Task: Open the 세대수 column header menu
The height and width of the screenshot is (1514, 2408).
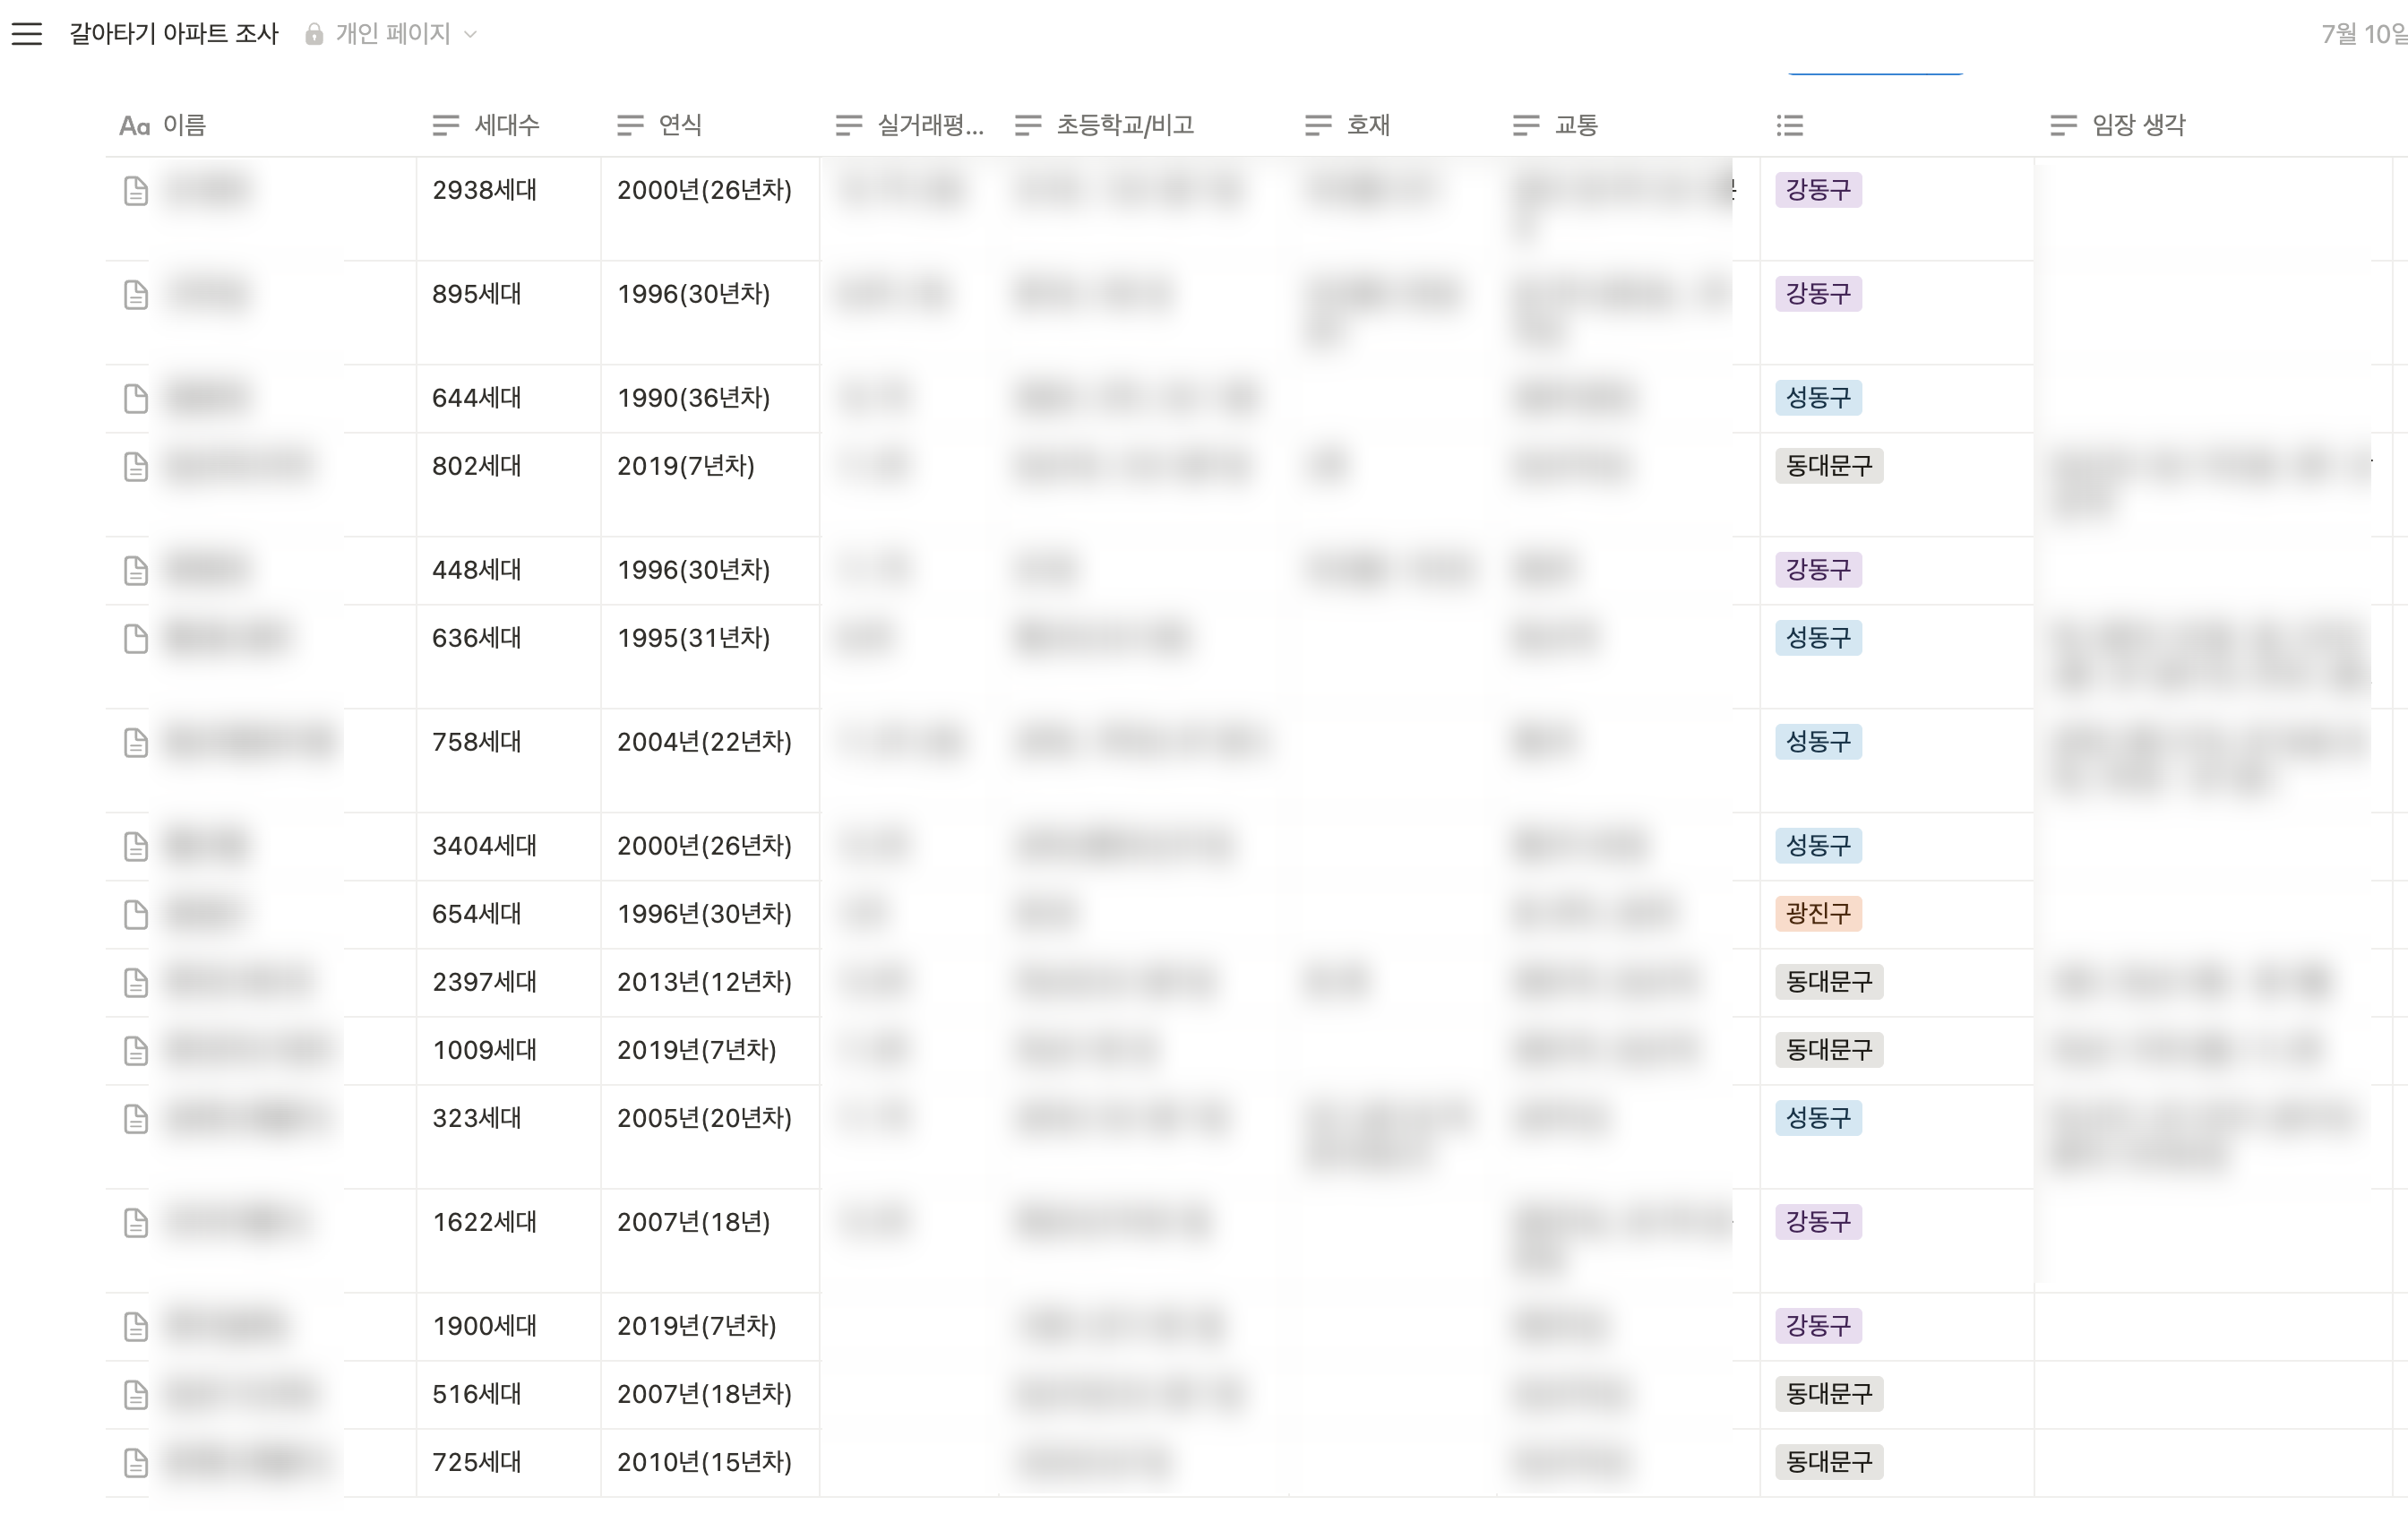Action: pyautogui.click(x=506, y=125)
